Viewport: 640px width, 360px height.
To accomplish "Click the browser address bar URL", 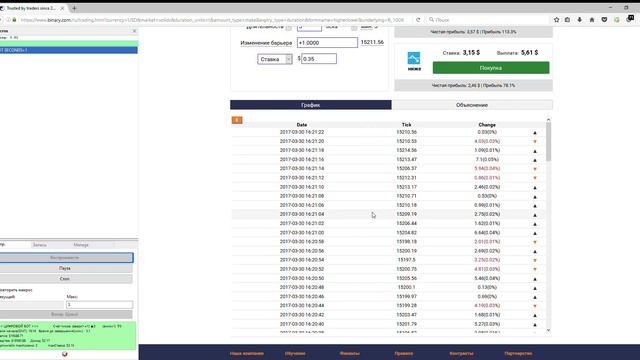I will tap(212, 20).
